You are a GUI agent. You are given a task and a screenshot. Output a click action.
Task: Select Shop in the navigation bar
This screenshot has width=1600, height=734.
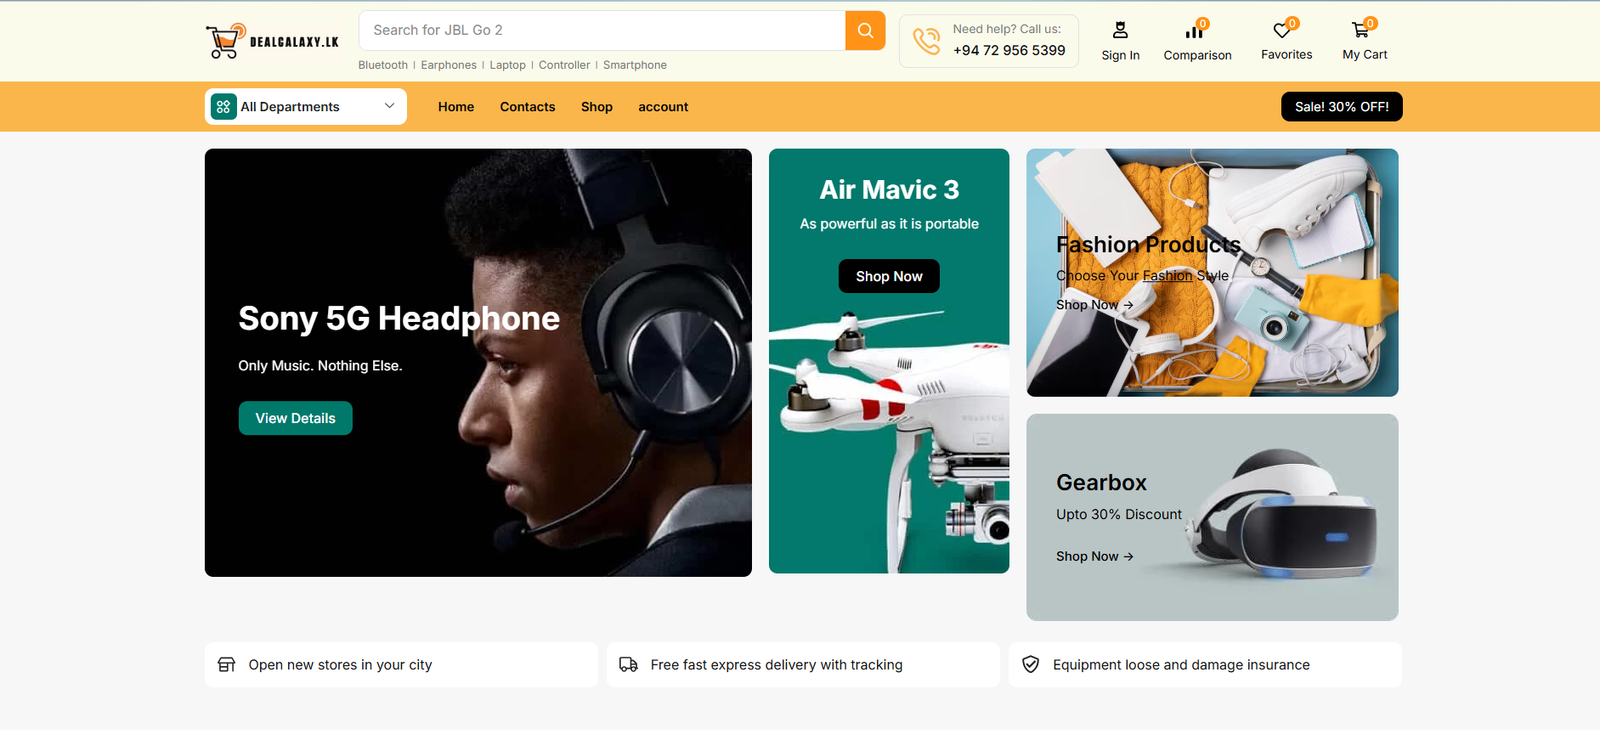pos(596,107)
